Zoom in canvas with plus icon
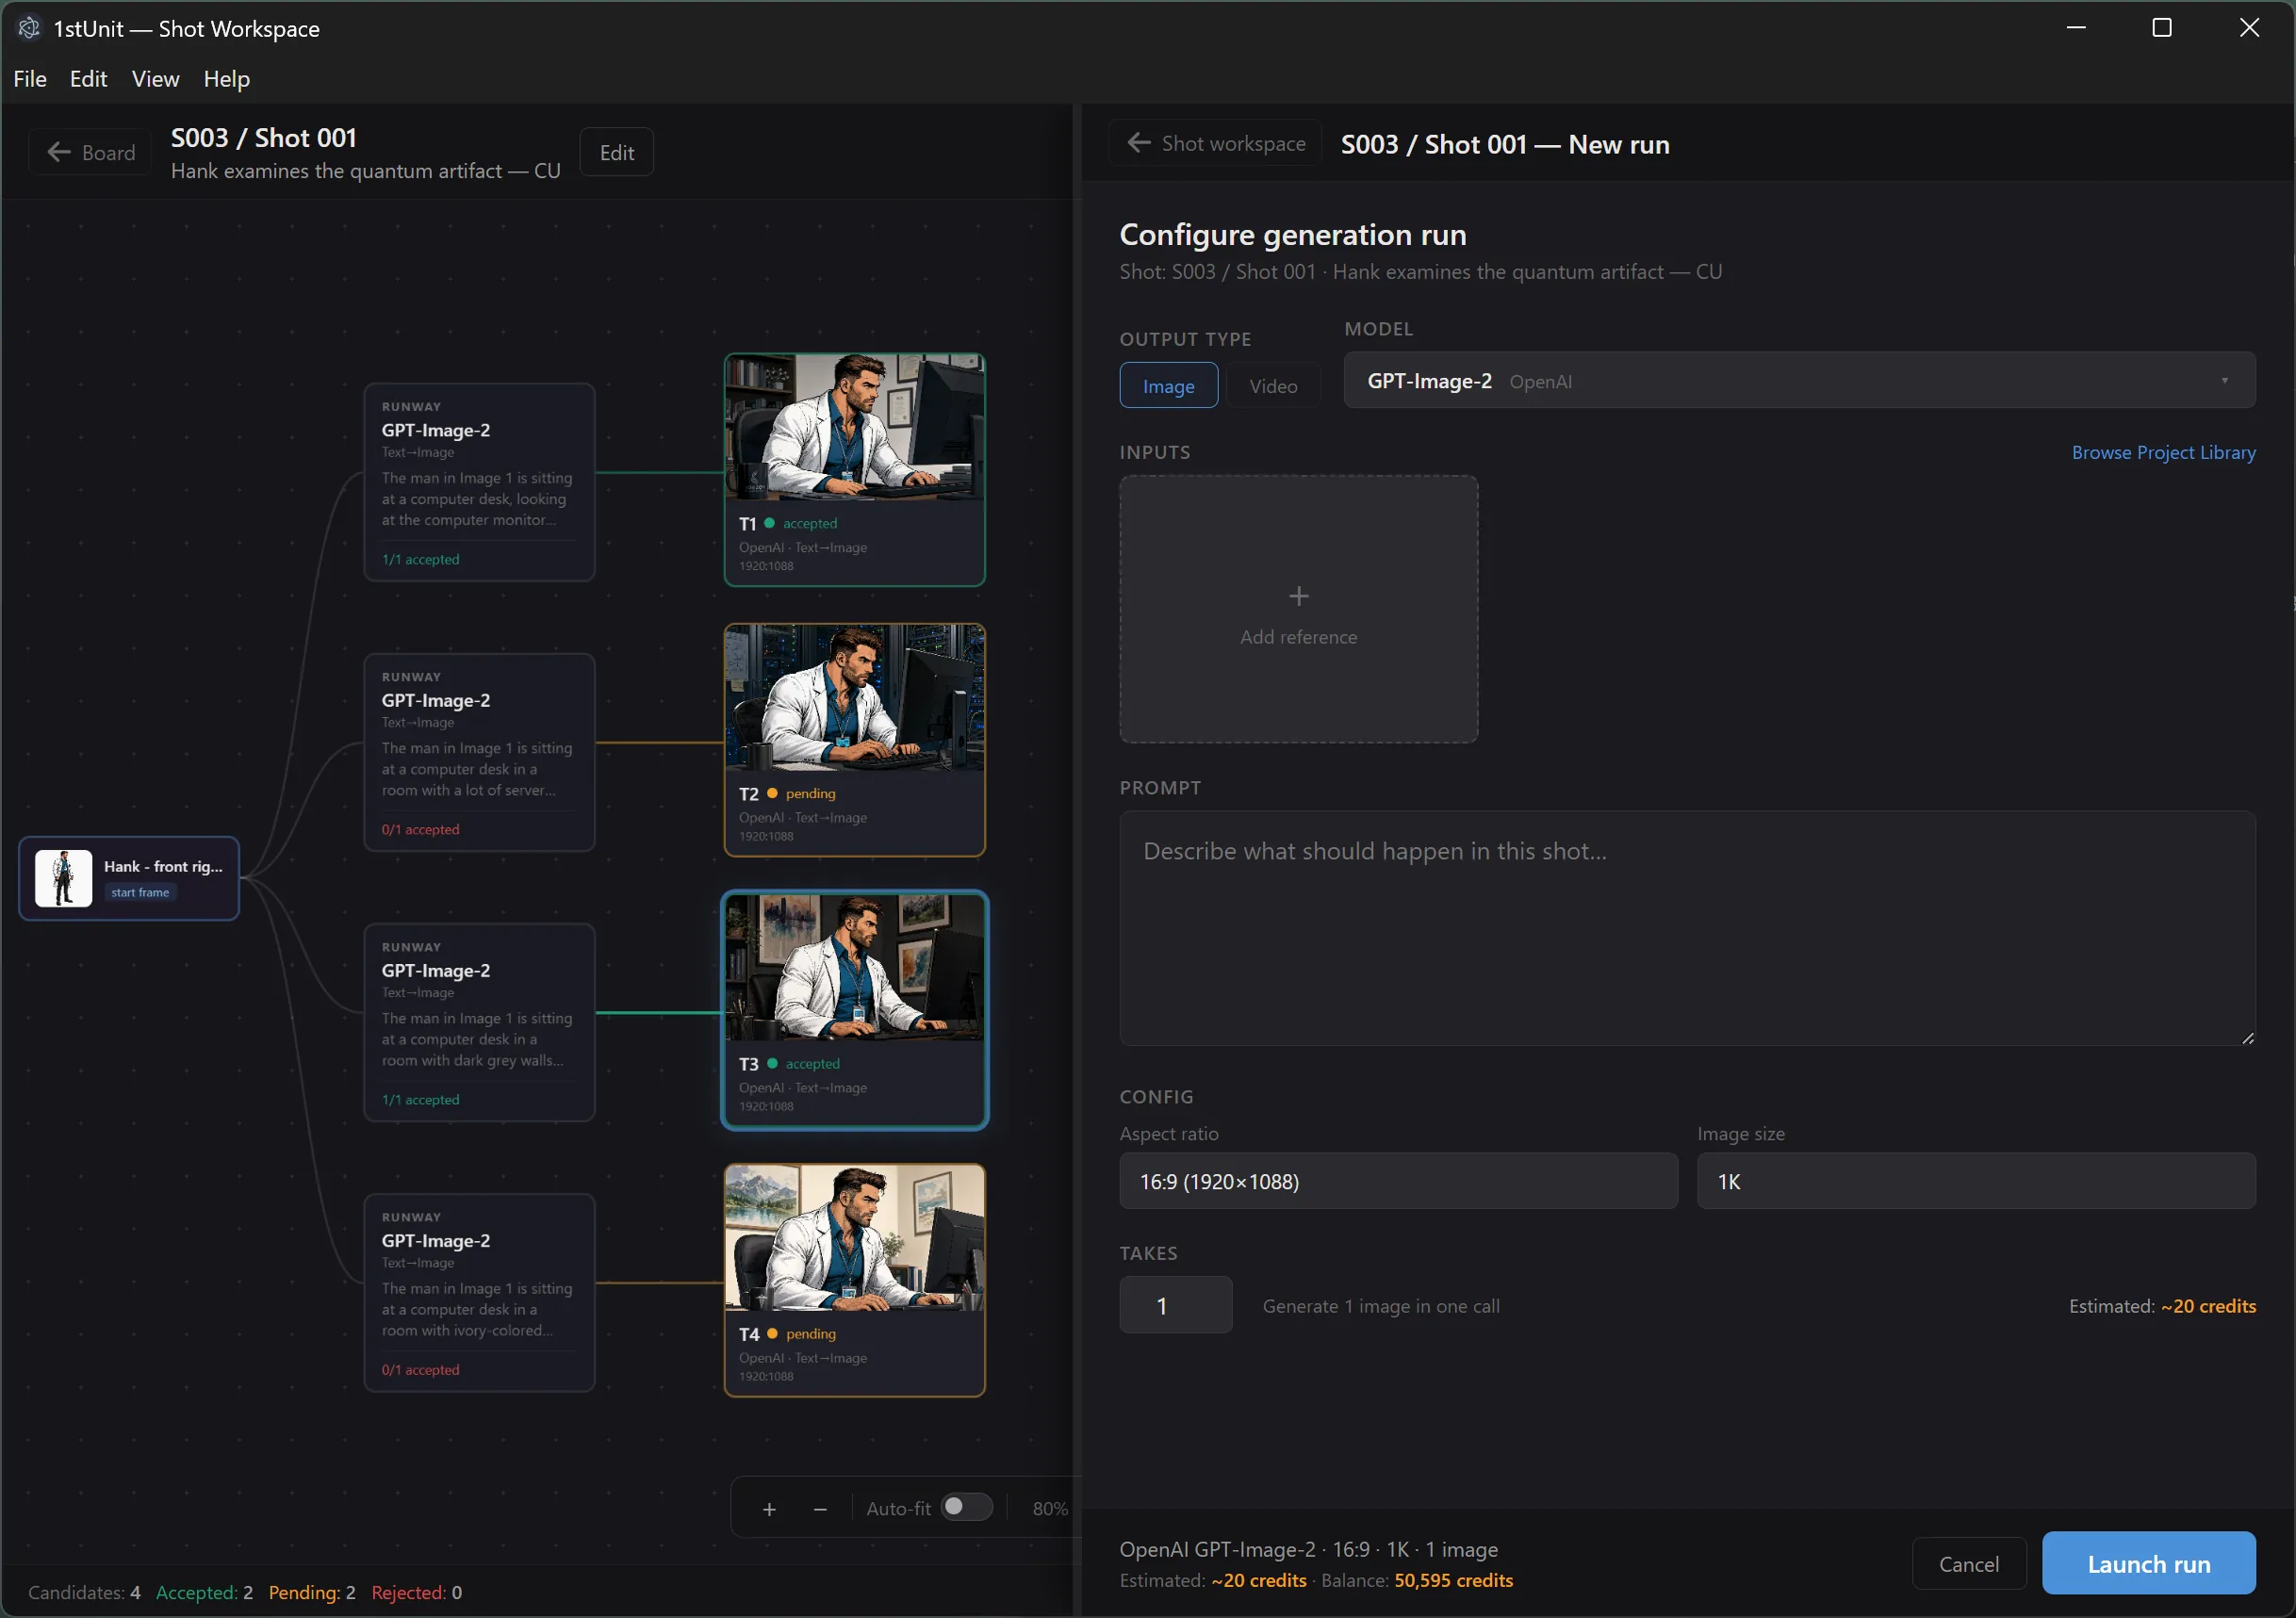Viewport: 2296px width, 1618px height. [x=768, y=1509]
